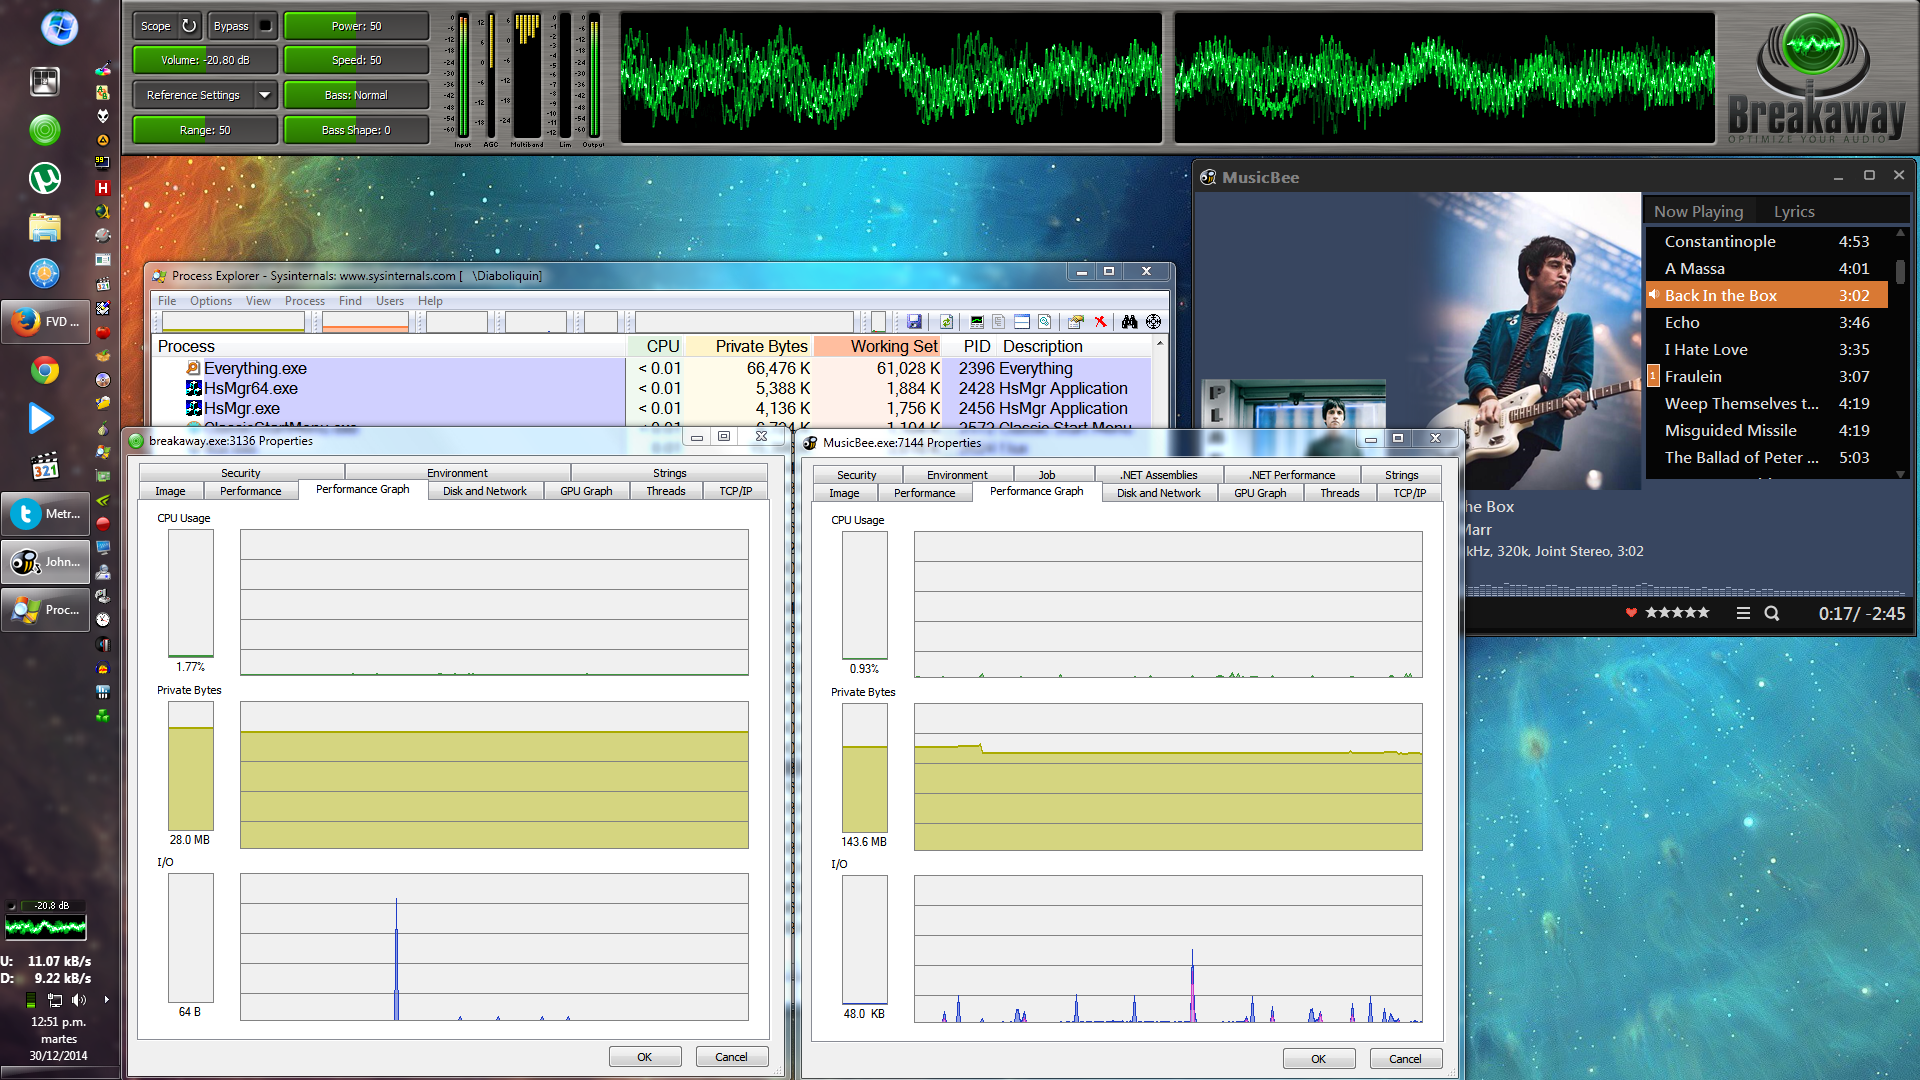The height and width of the screenshot is (1080, 1920).
Task: Click the binoculars Find handle icon
Action: click(x=1129, y=322)
